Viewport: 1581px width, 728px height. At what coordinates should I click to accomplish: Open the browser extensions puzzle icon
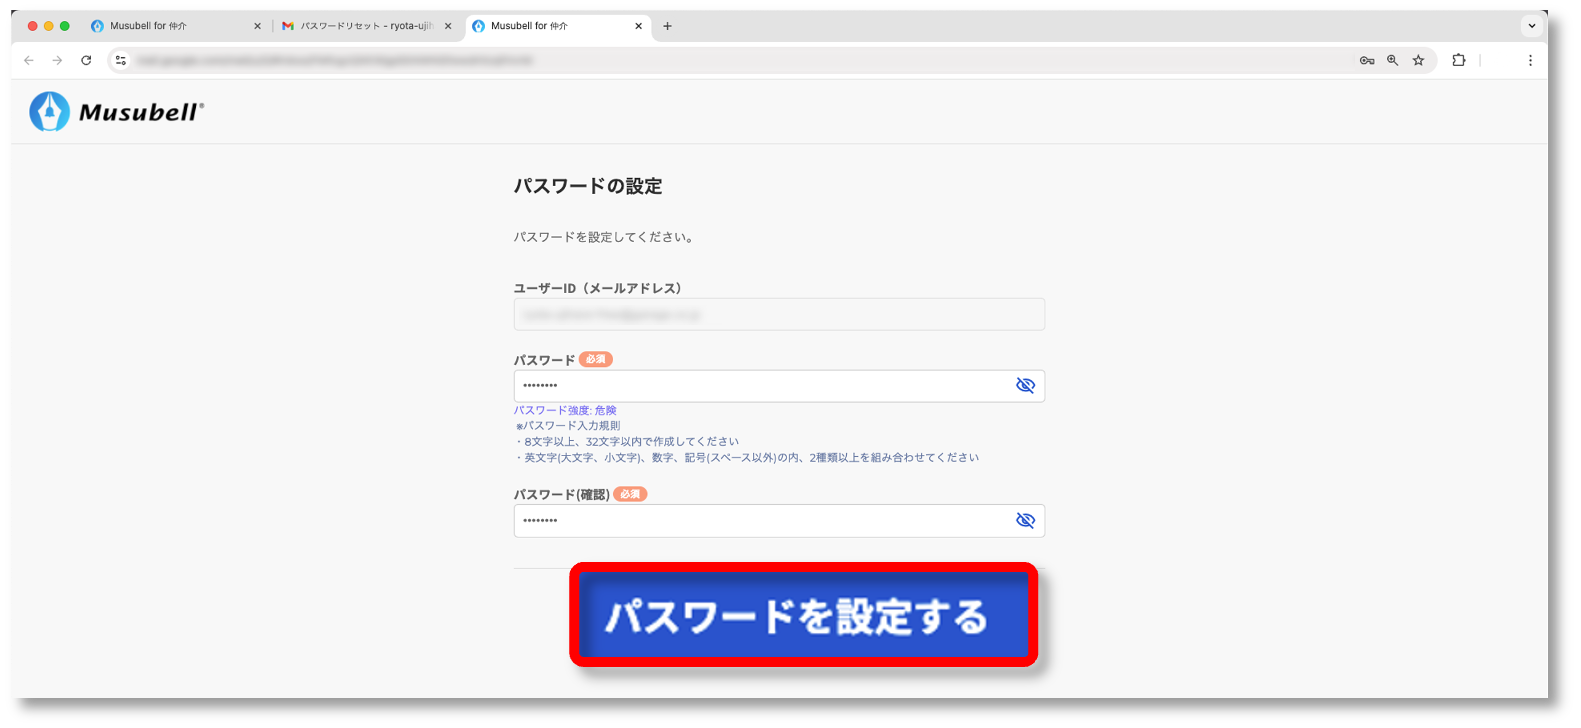click(1459, 60)
